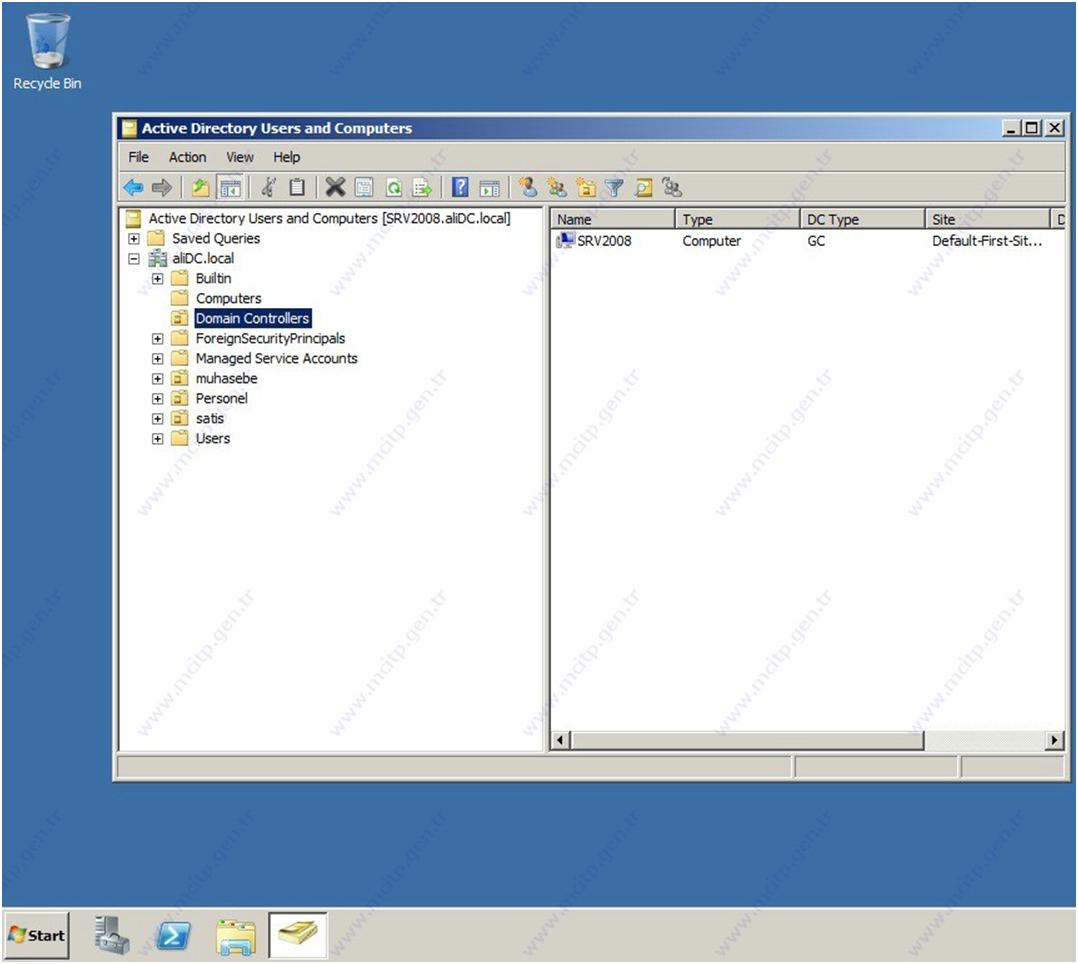
Task: Click the Forward arrow toolbar icon
Action: pyautogui.click(x=162, y=187)
